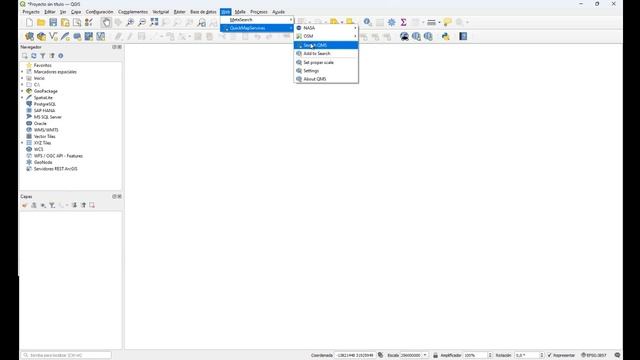Open the Processing Toolbox gear icon
Image resolution: width=640 pixels, height=360 pixels.
click(391, 22)
